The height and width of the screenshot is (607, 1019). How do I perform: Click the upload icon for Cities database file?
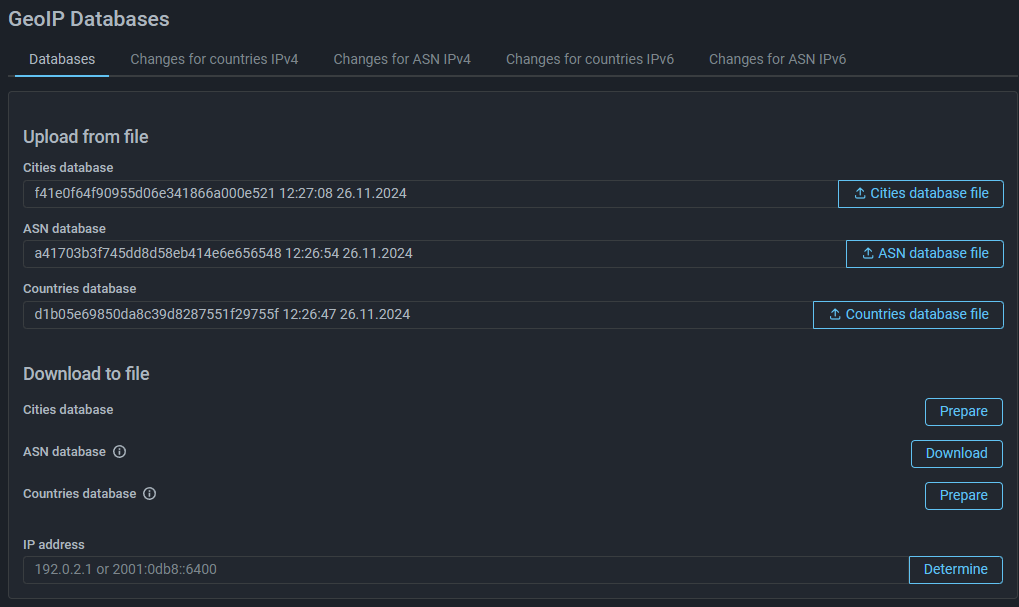[x=860, y=194]
